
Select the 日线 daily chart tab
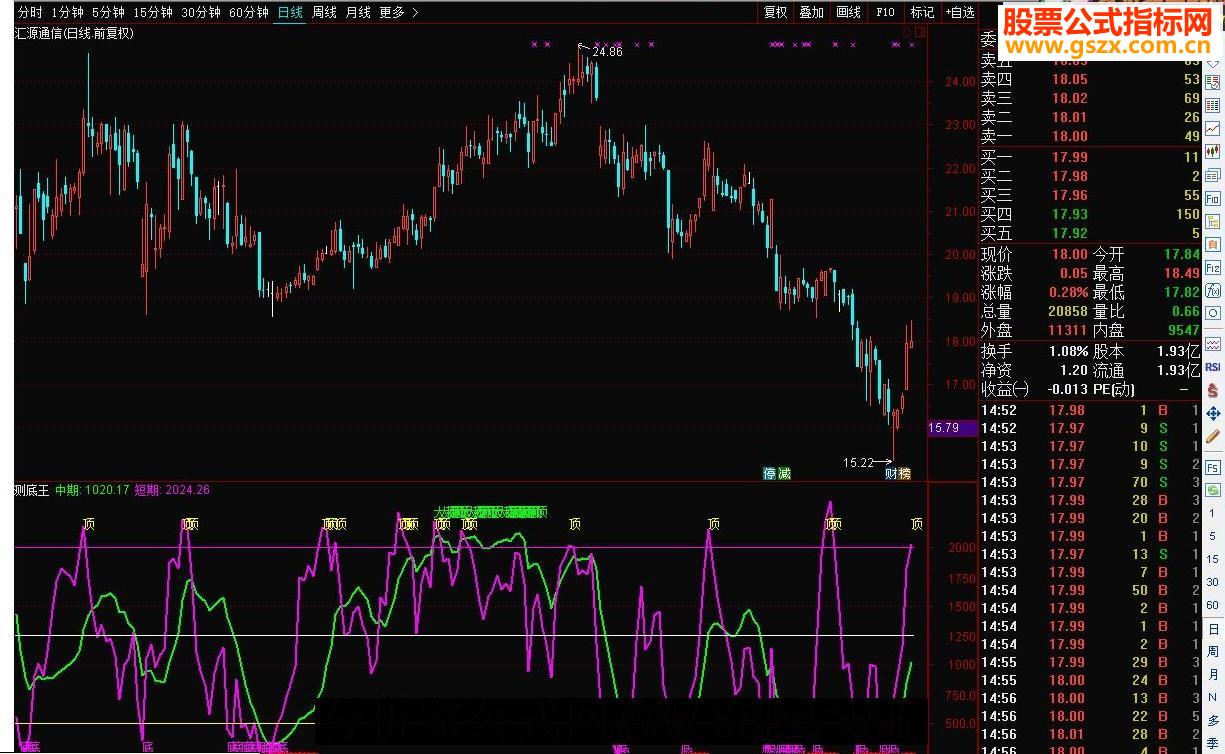pos(290,12)
